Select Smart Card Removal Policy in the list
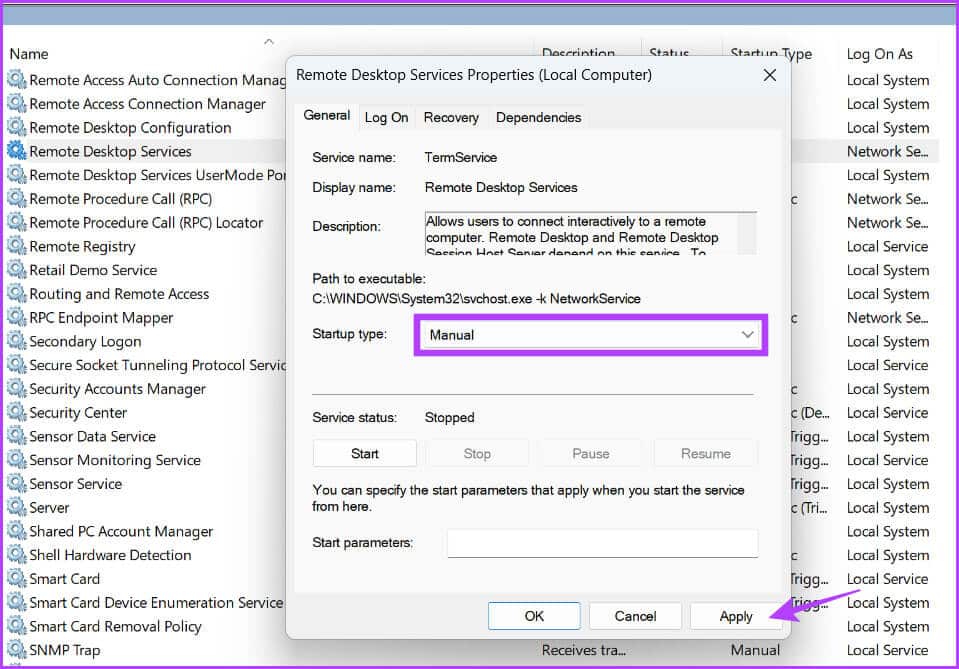Image resolution: width=959 pixels, height=669 pixels. point(115,626)
